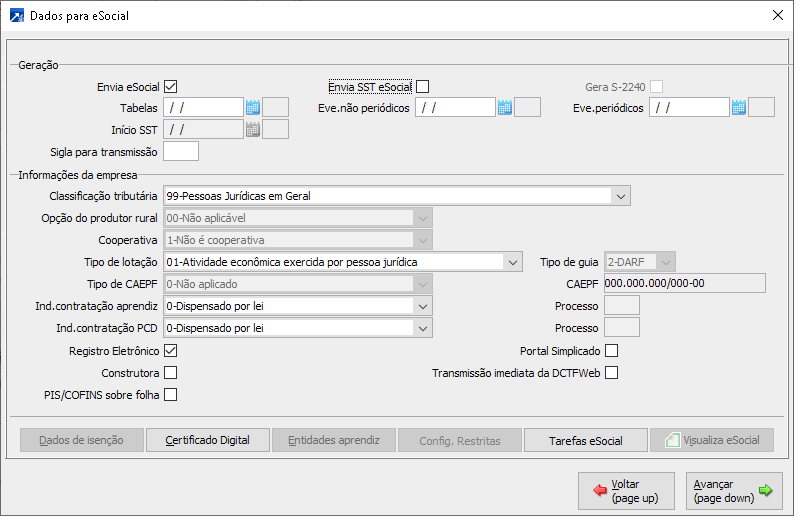Screen dimensions: 808x523
Task: Open Tarefas eSocial
Action: (586, 440)
